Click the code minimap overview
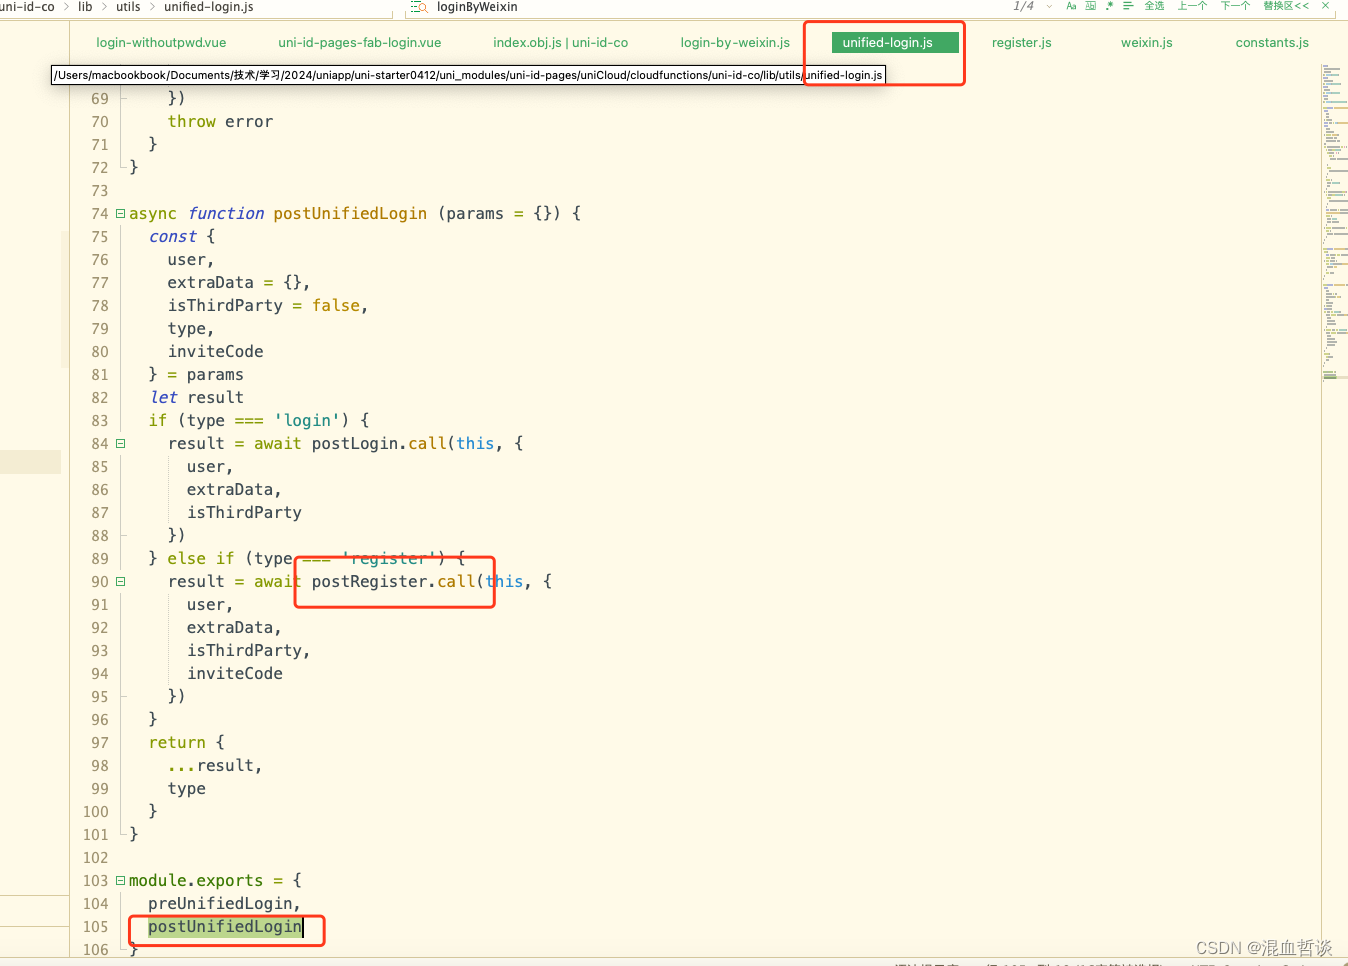Viewport: 1348px width, 966px height. click(1334, 222)
